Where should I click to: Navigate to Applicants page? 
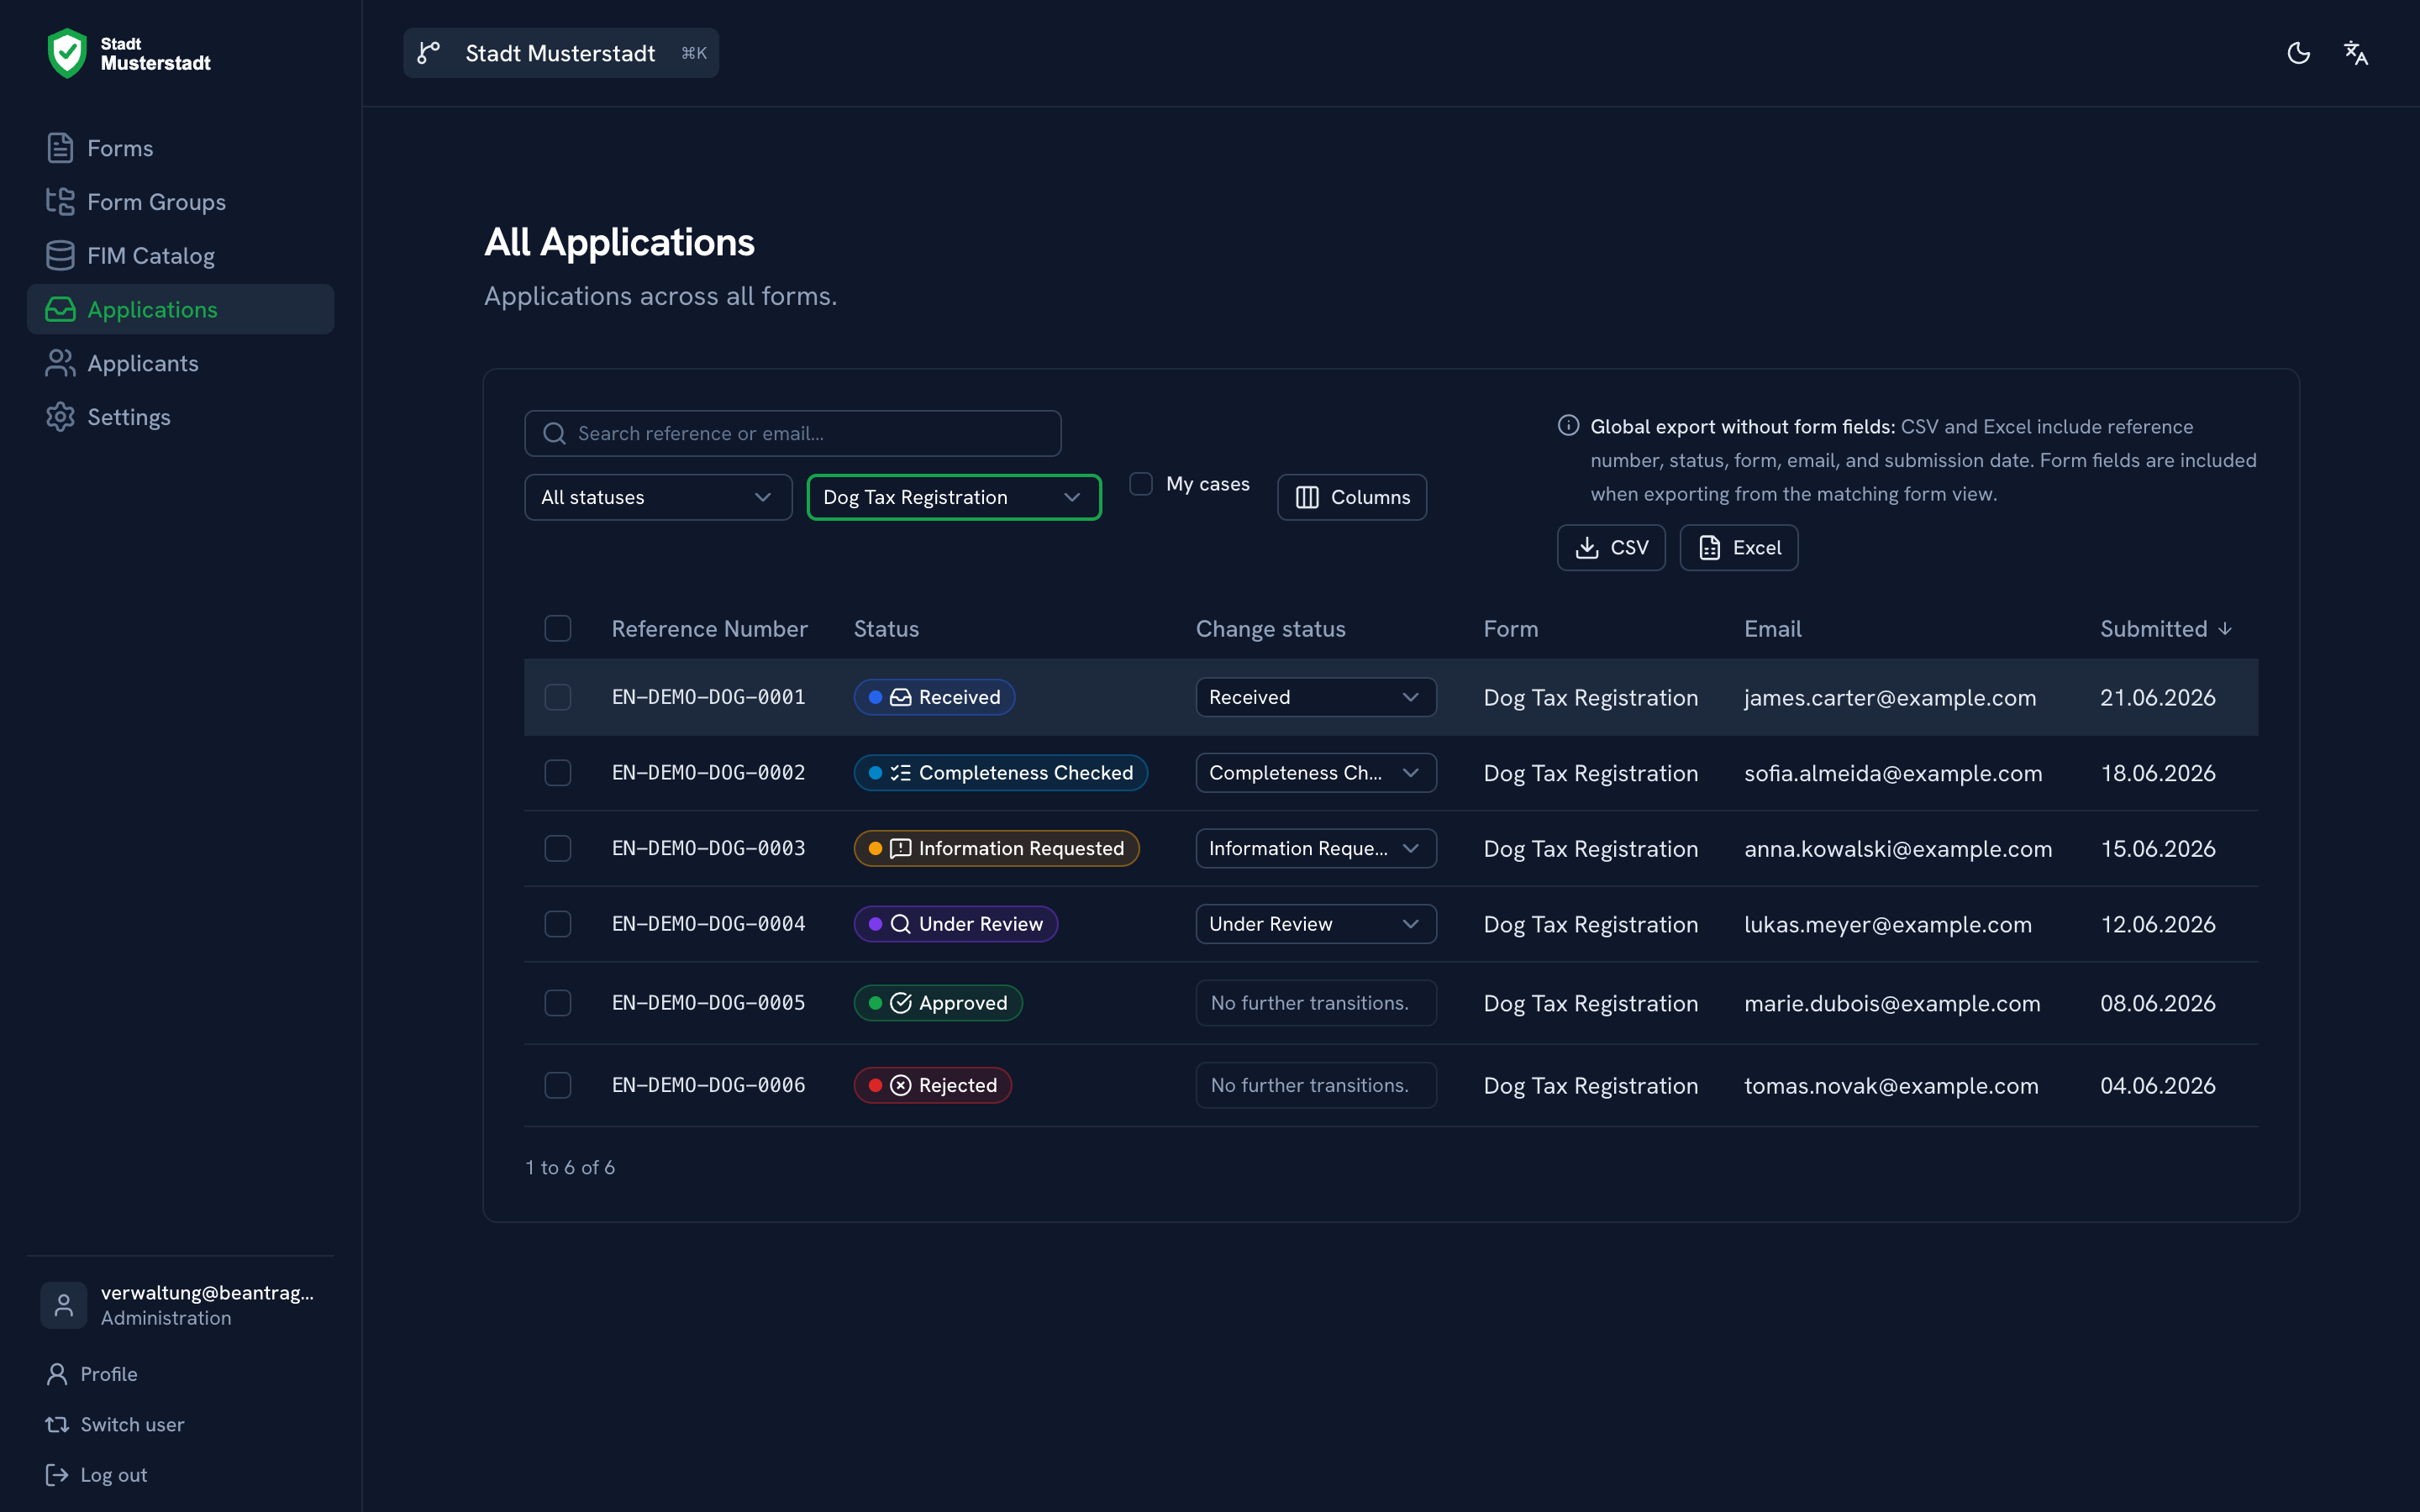[x=180, y=363]
